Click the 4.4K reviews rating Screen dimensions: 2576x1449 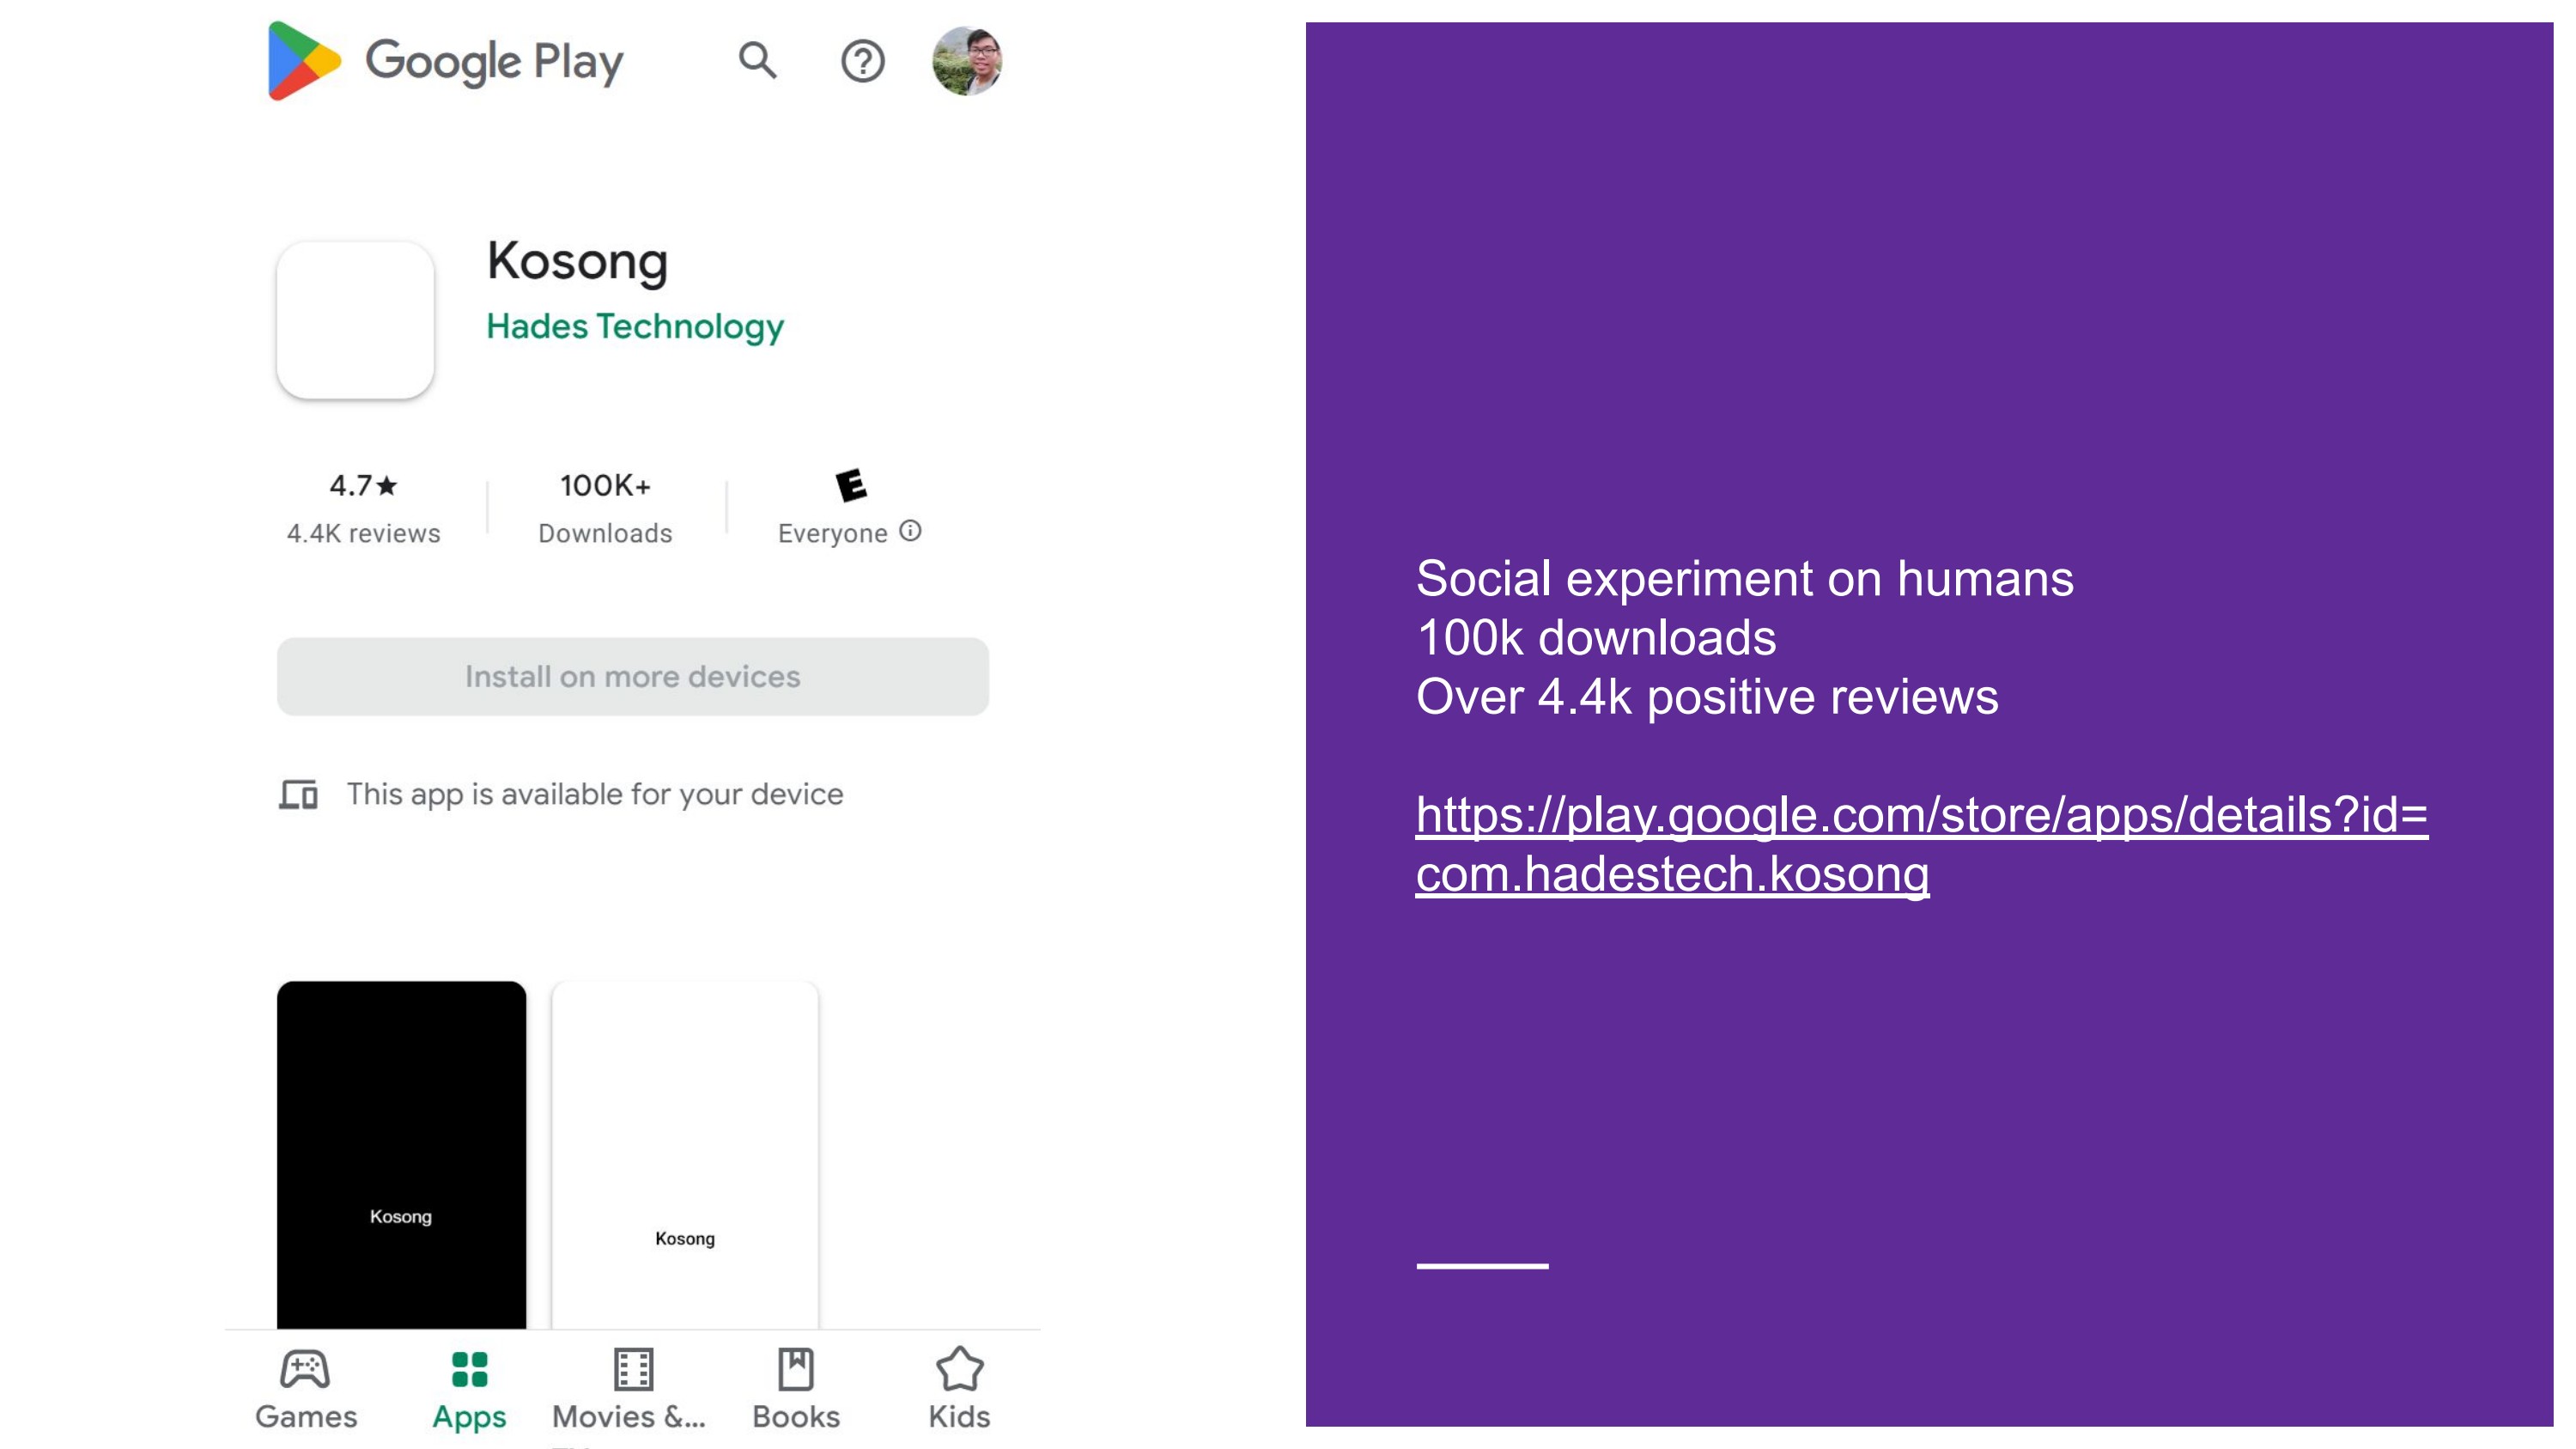364,508
